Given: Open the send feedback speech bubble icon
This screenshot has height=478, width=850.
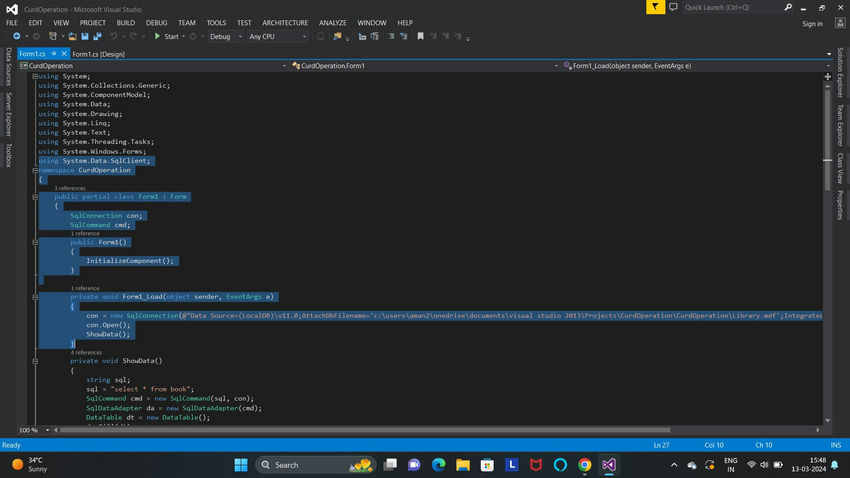Looking at the screenshot, I should tap(673, 7).
